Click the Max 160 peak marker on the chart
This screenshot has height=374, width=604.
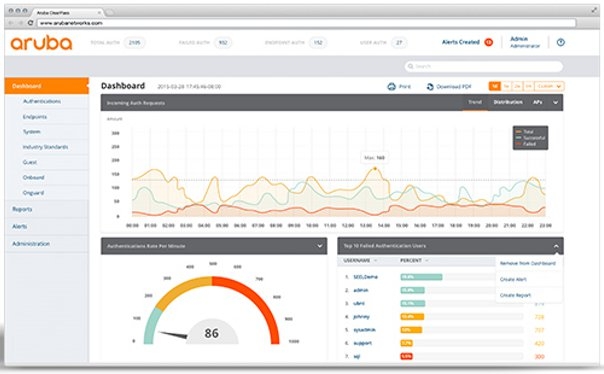pos(375,168)
